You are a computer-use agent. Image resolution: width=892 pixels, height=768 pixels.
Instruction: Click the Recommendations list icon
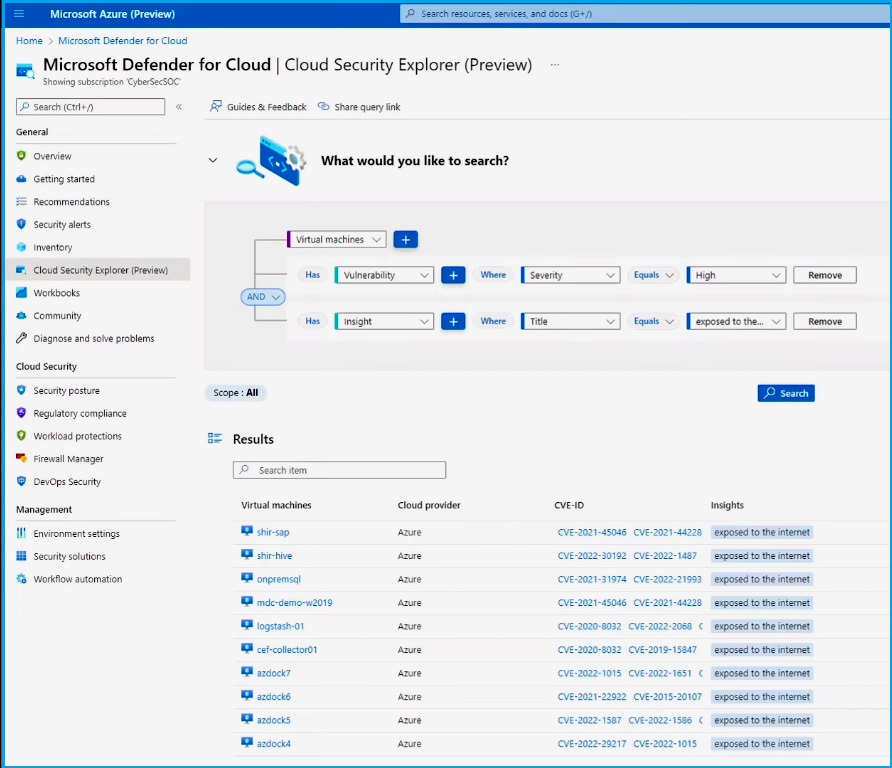pos(22,201)
